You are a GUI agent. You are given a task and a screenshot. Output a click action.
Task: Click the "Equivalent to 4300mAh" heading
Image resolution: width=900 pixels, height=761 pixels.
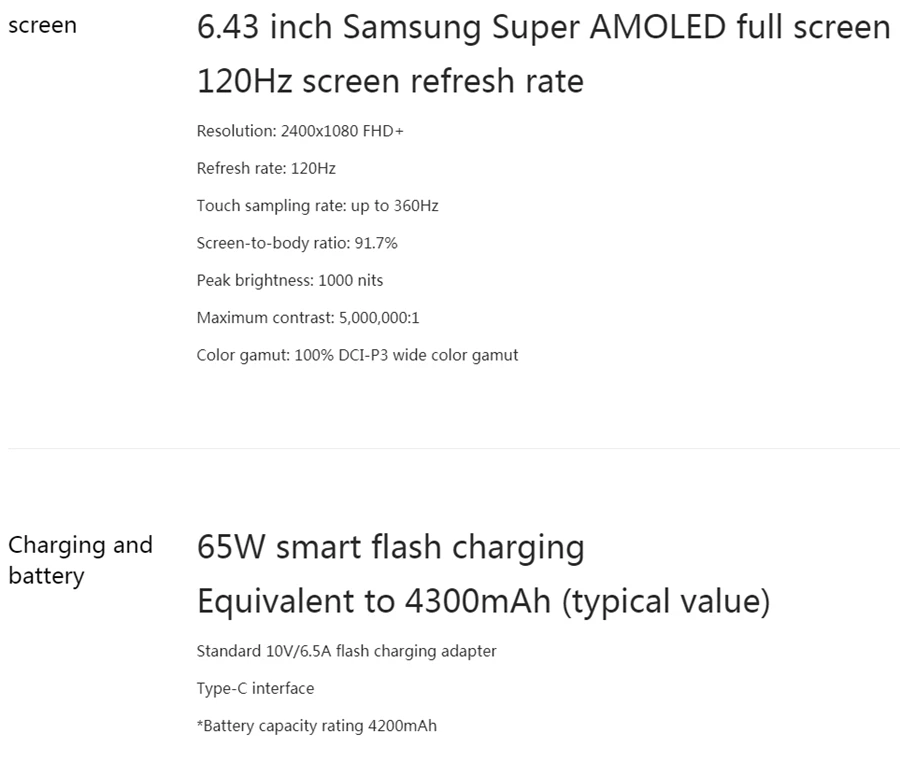point(483,602)
